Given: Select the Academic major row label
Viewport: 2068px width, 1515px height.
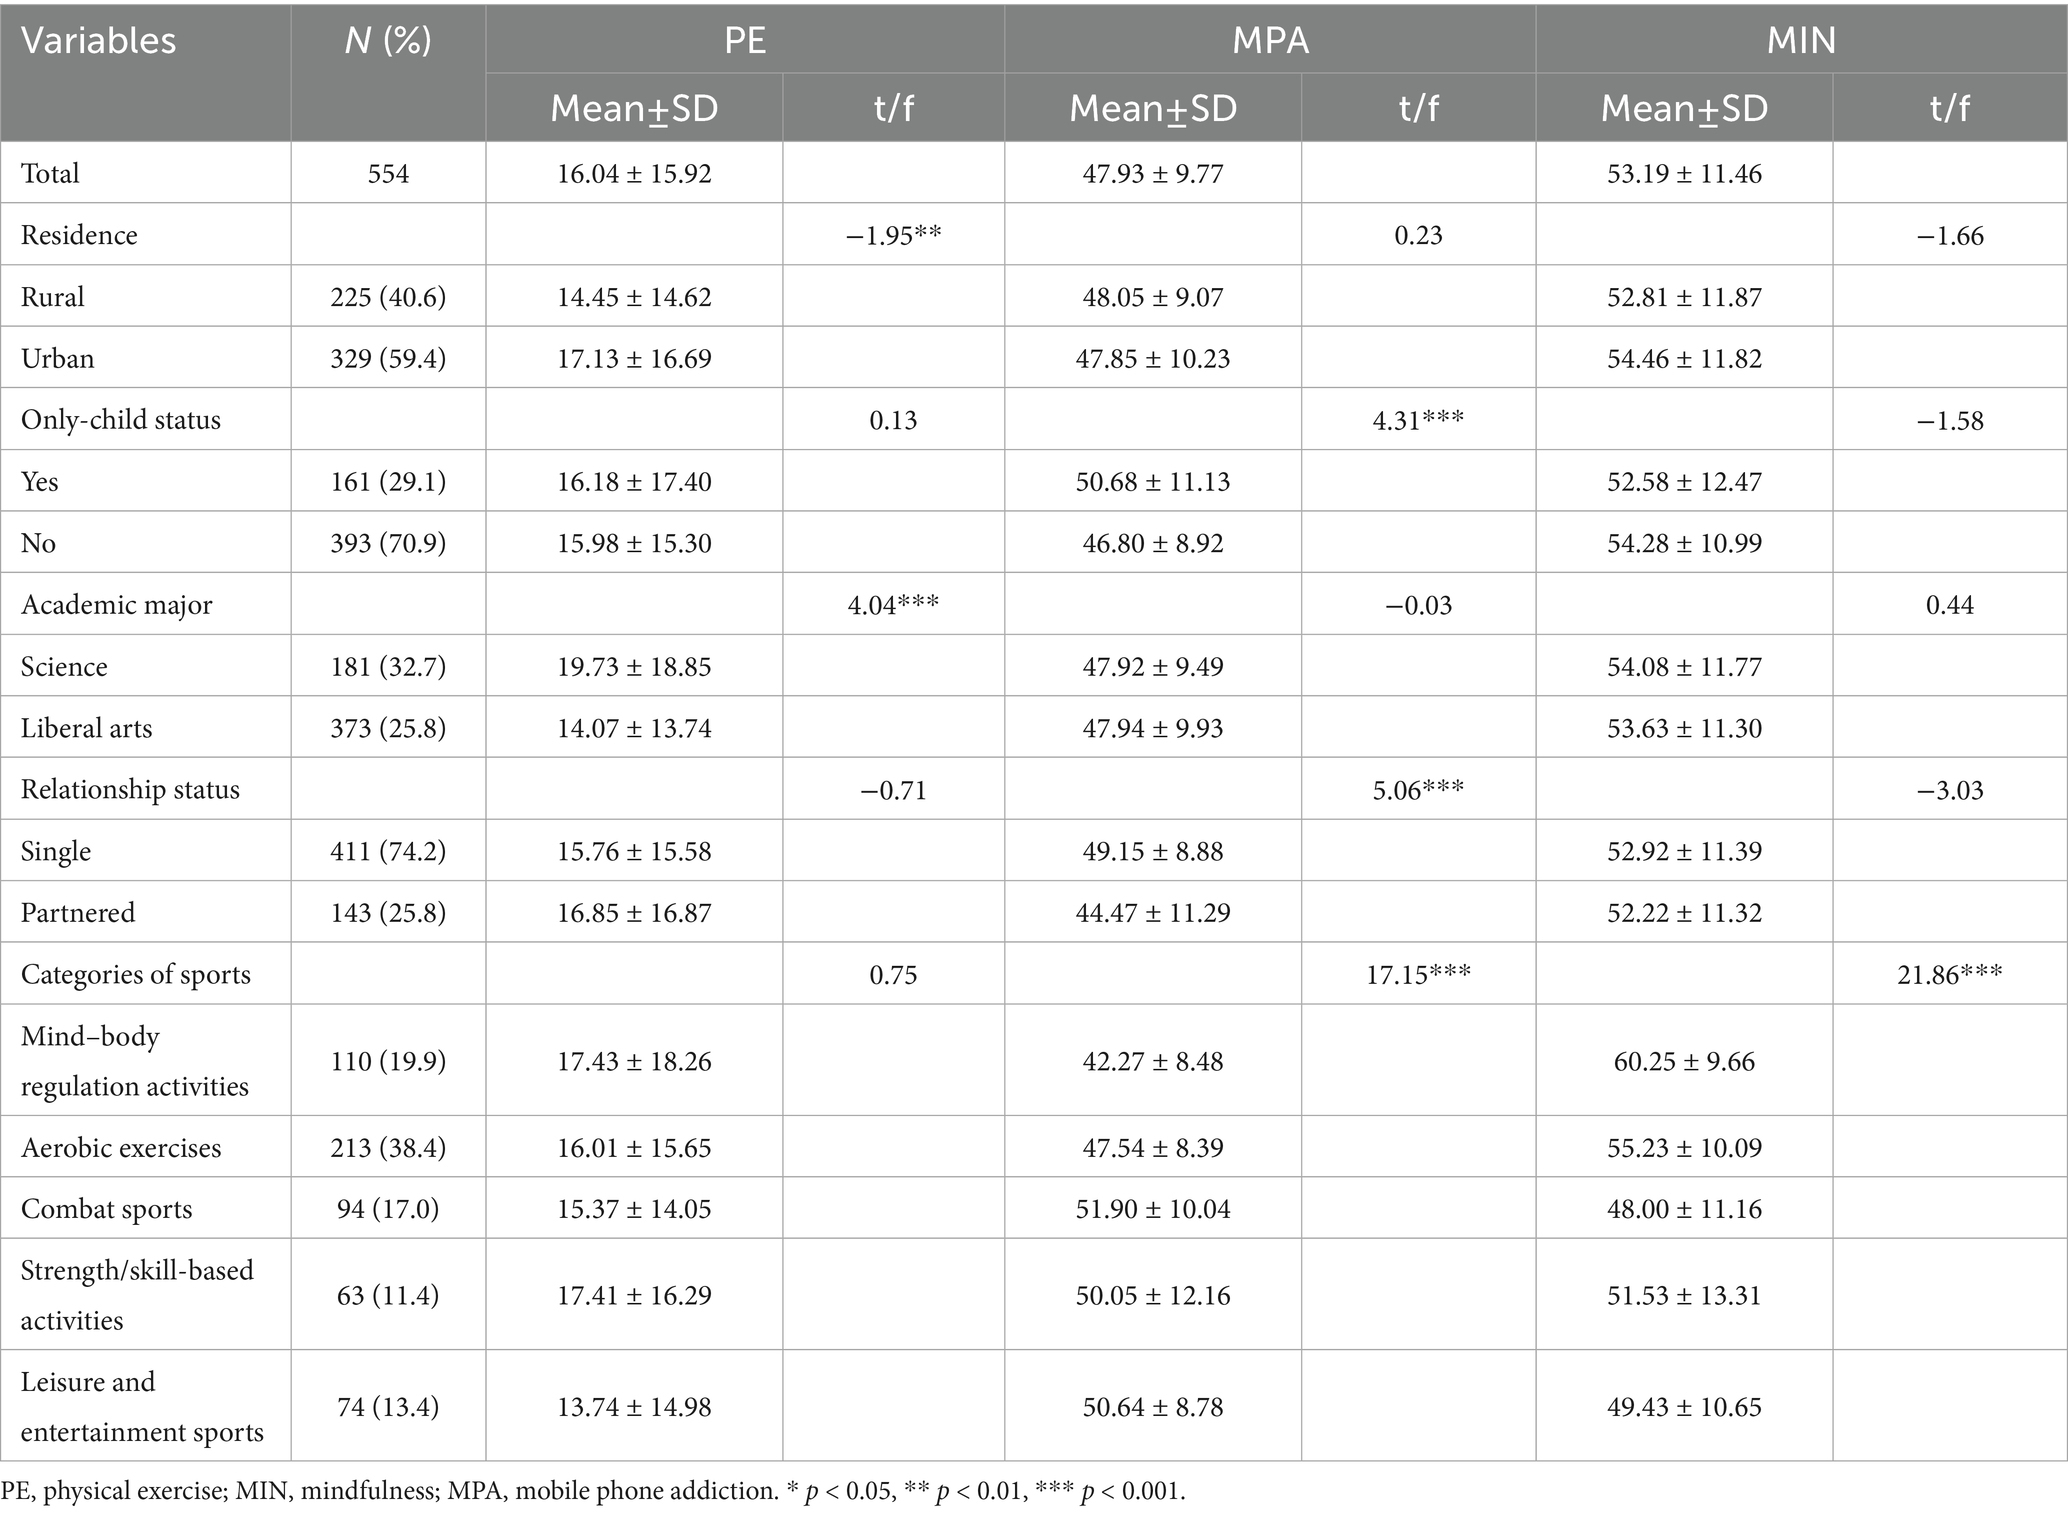Looking at the screenshot, I should [117, 605].
